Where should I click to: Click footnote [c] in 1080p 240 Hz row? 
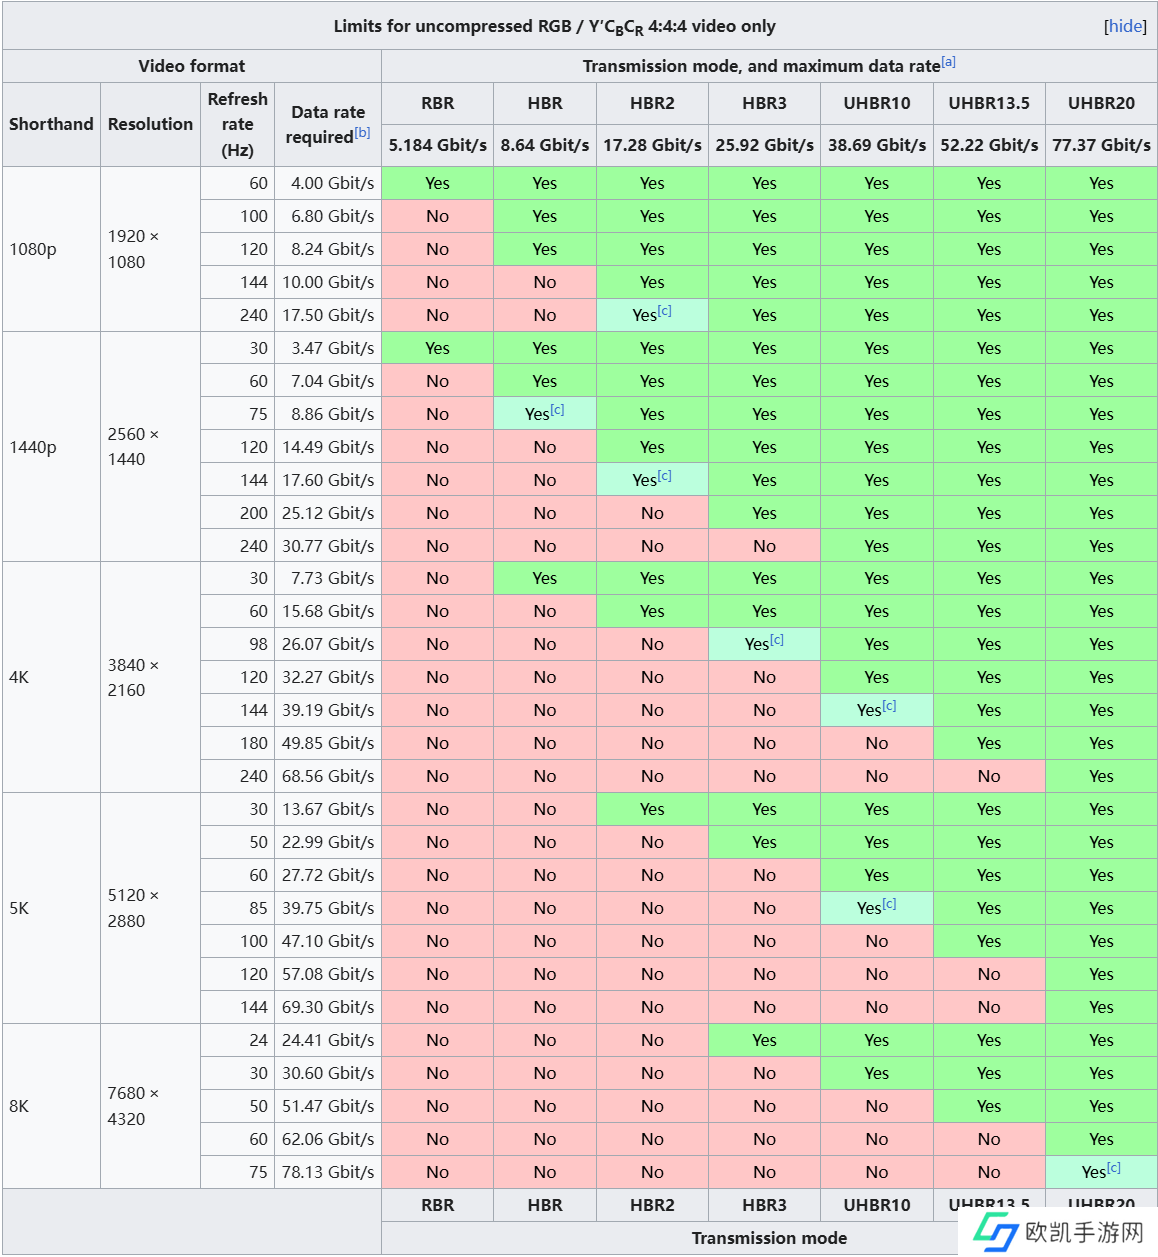(665, 311)
